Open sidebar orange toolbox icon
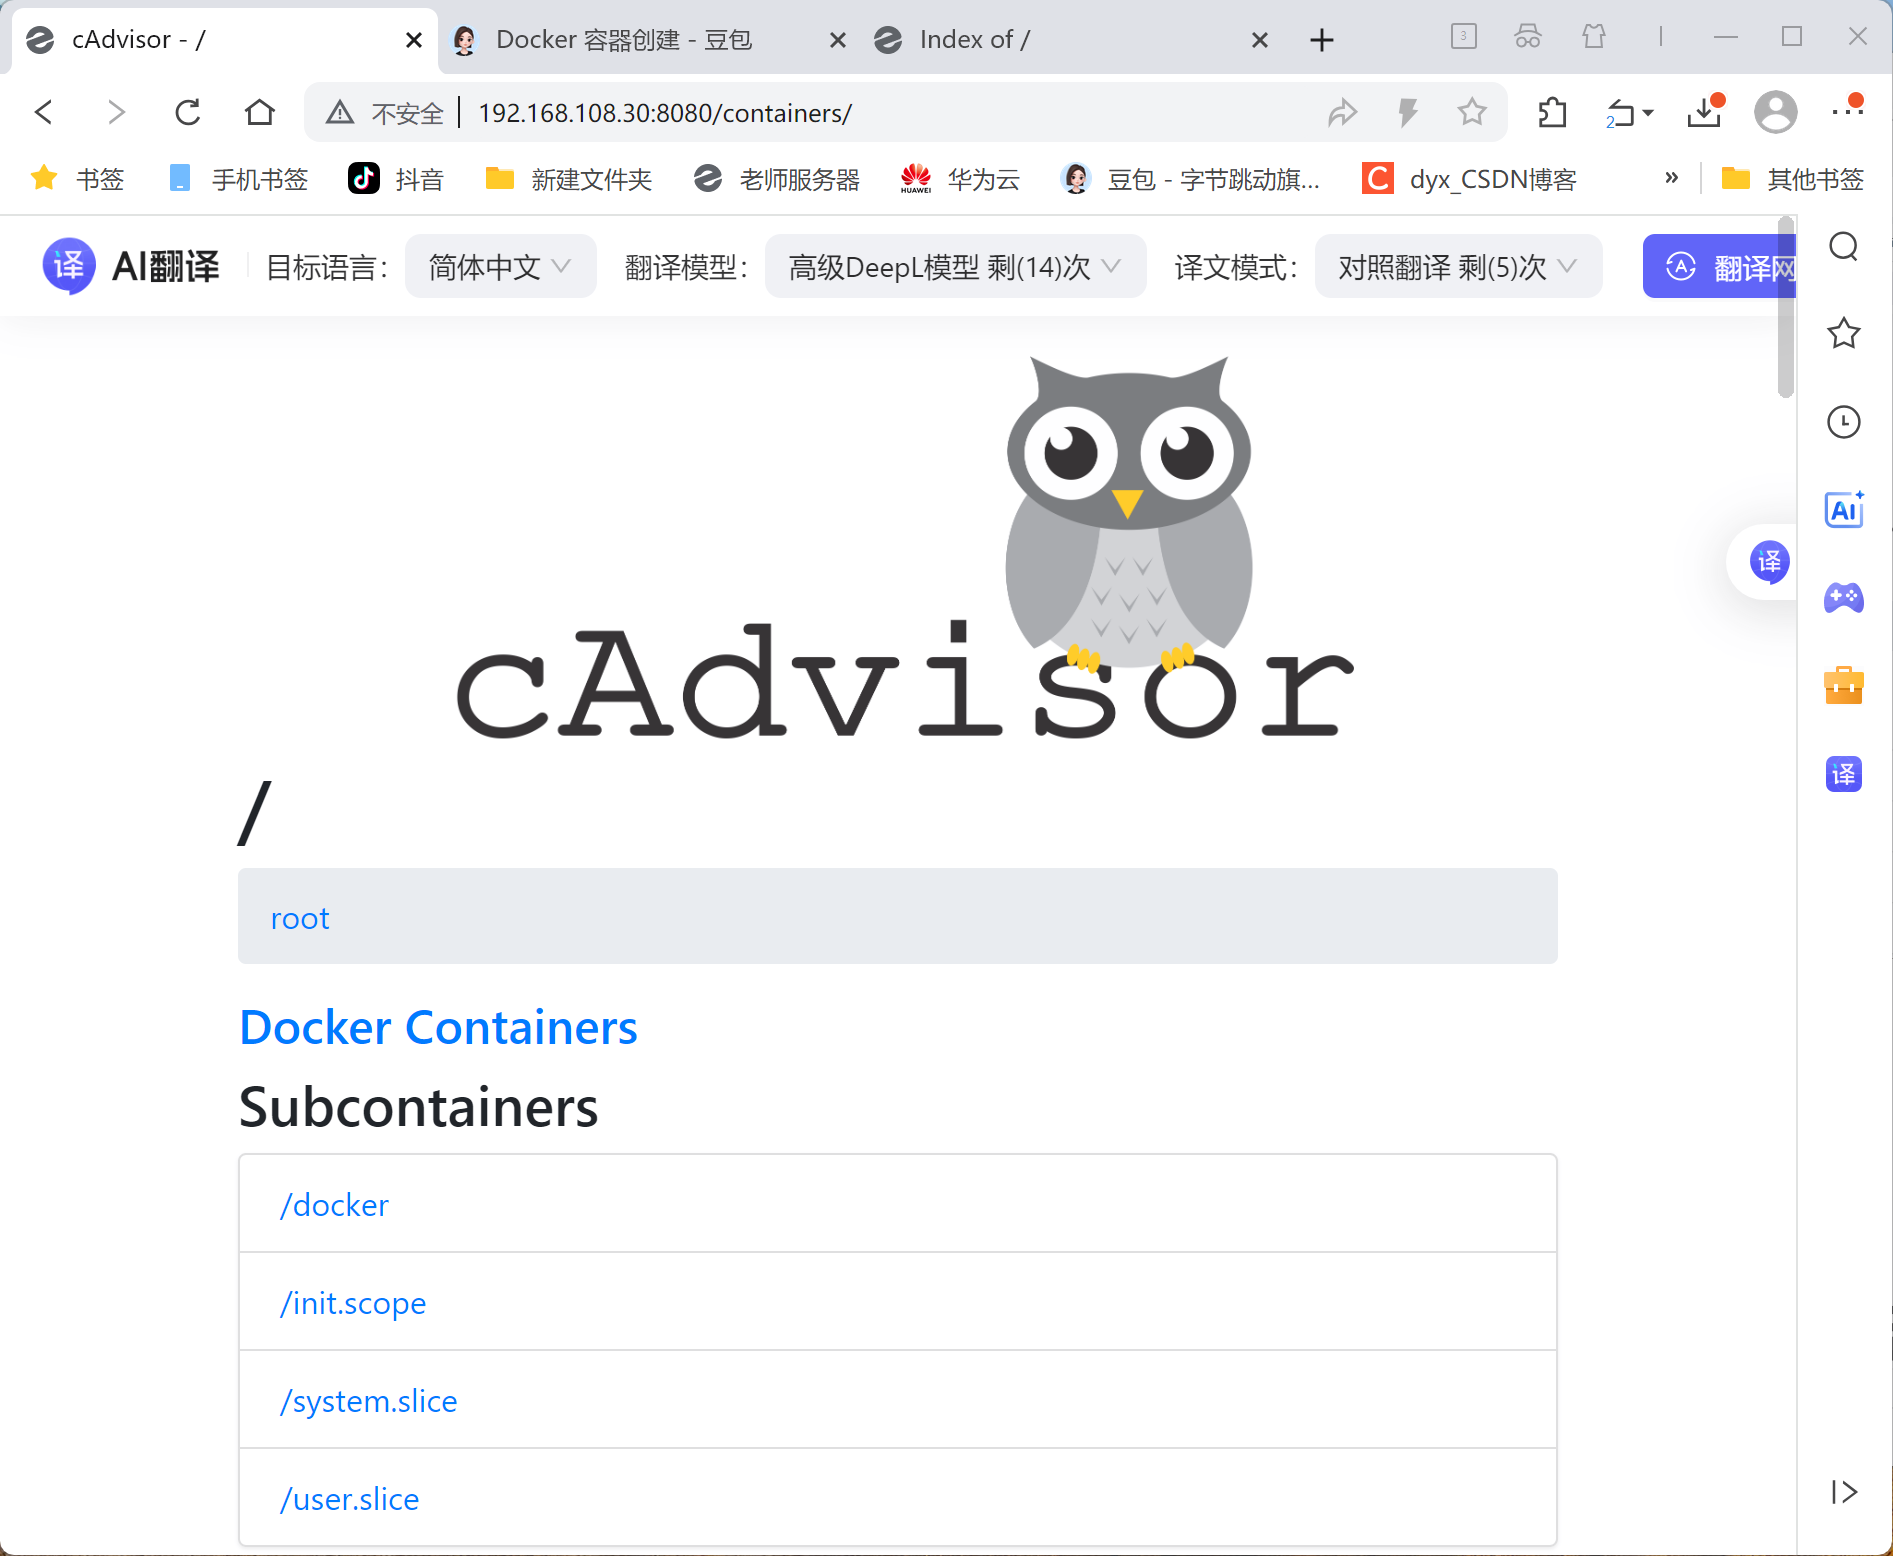 click(1844, 686)
